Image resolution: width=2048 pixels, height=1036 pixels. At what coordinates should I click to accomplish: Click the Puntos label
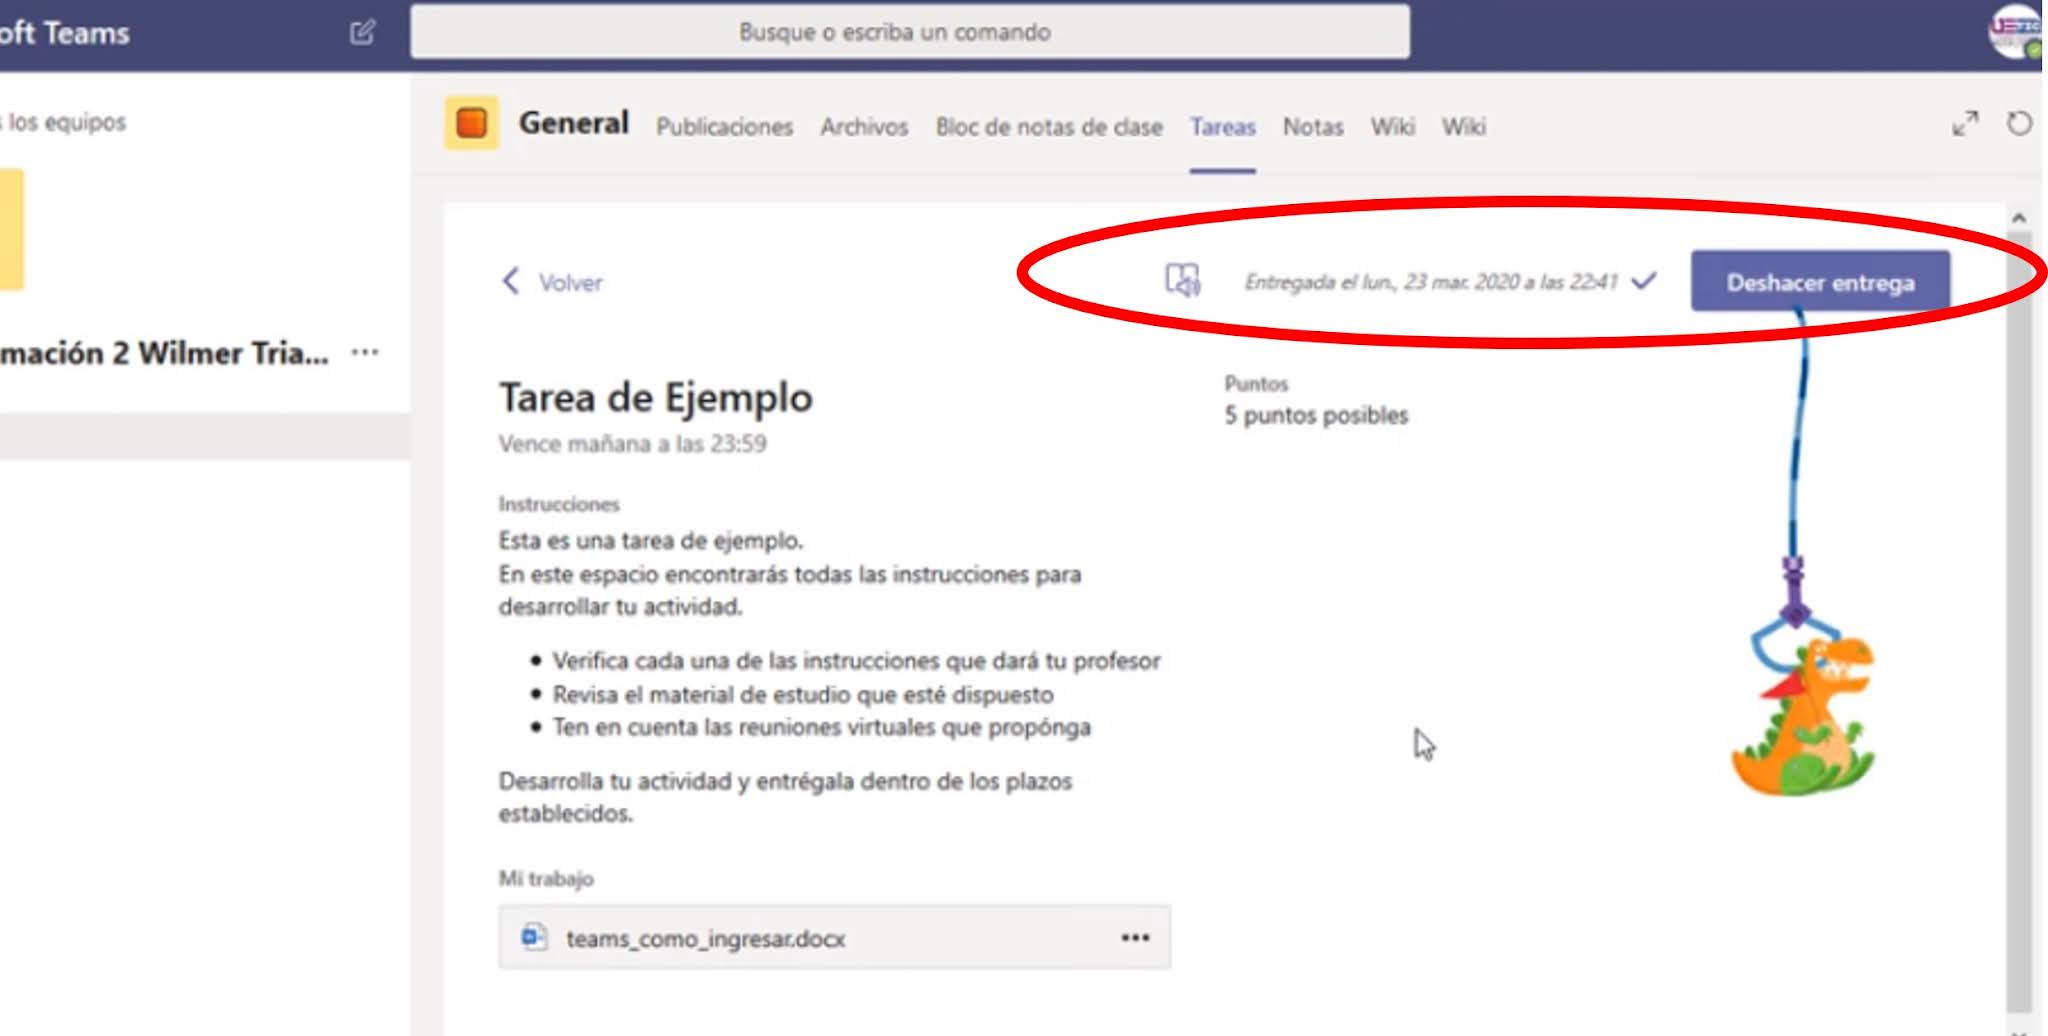point(1256,384)
